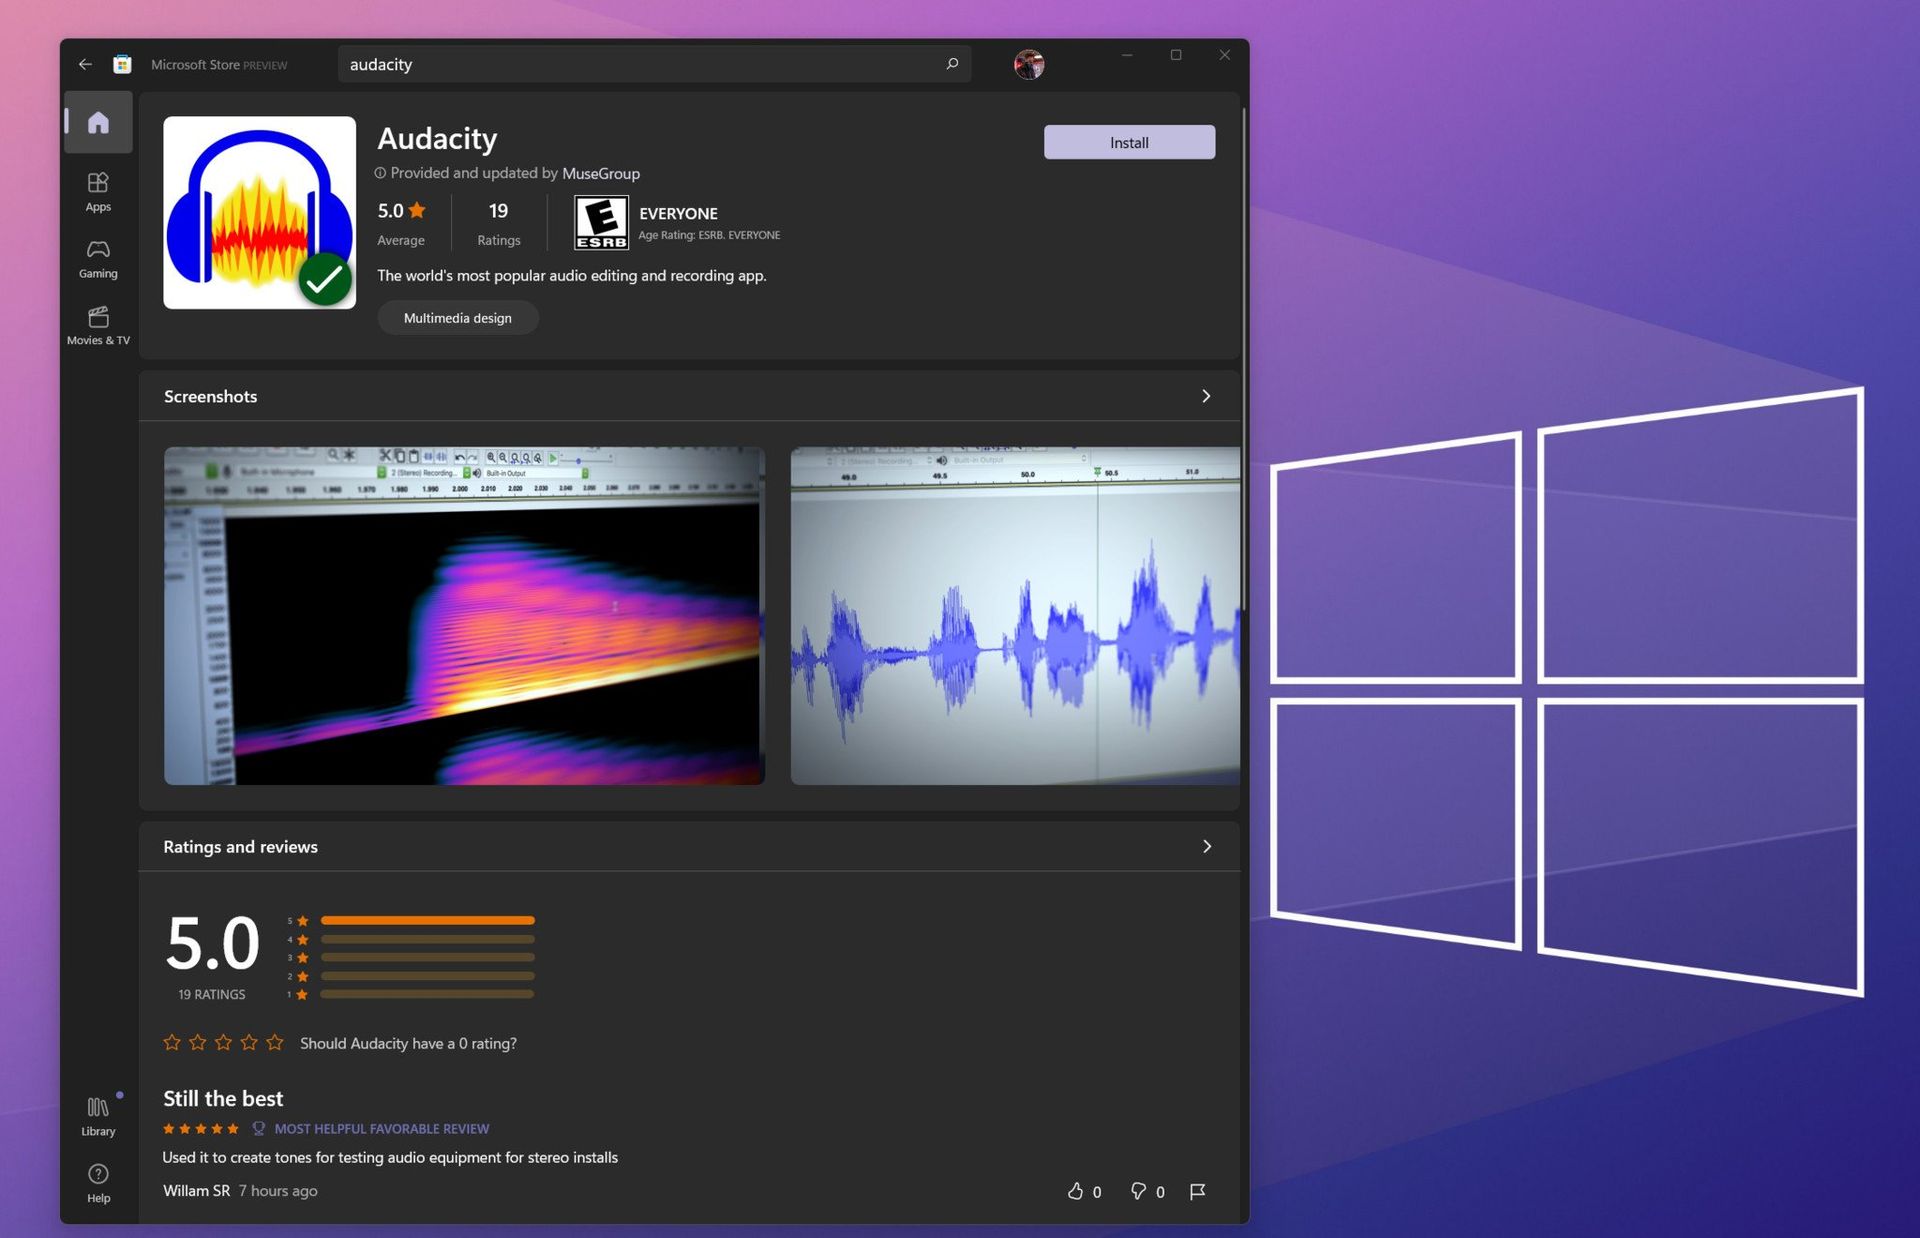Open the Home section in the sidebar

97,122
